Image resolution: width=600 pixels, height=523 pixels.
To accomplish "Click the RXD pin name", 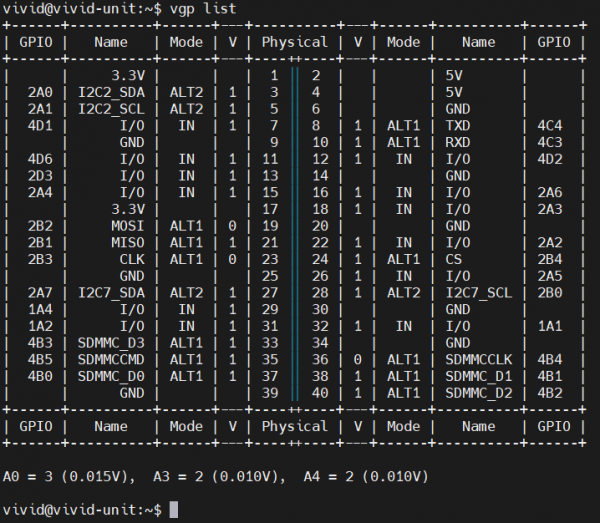I will point(461,142).
